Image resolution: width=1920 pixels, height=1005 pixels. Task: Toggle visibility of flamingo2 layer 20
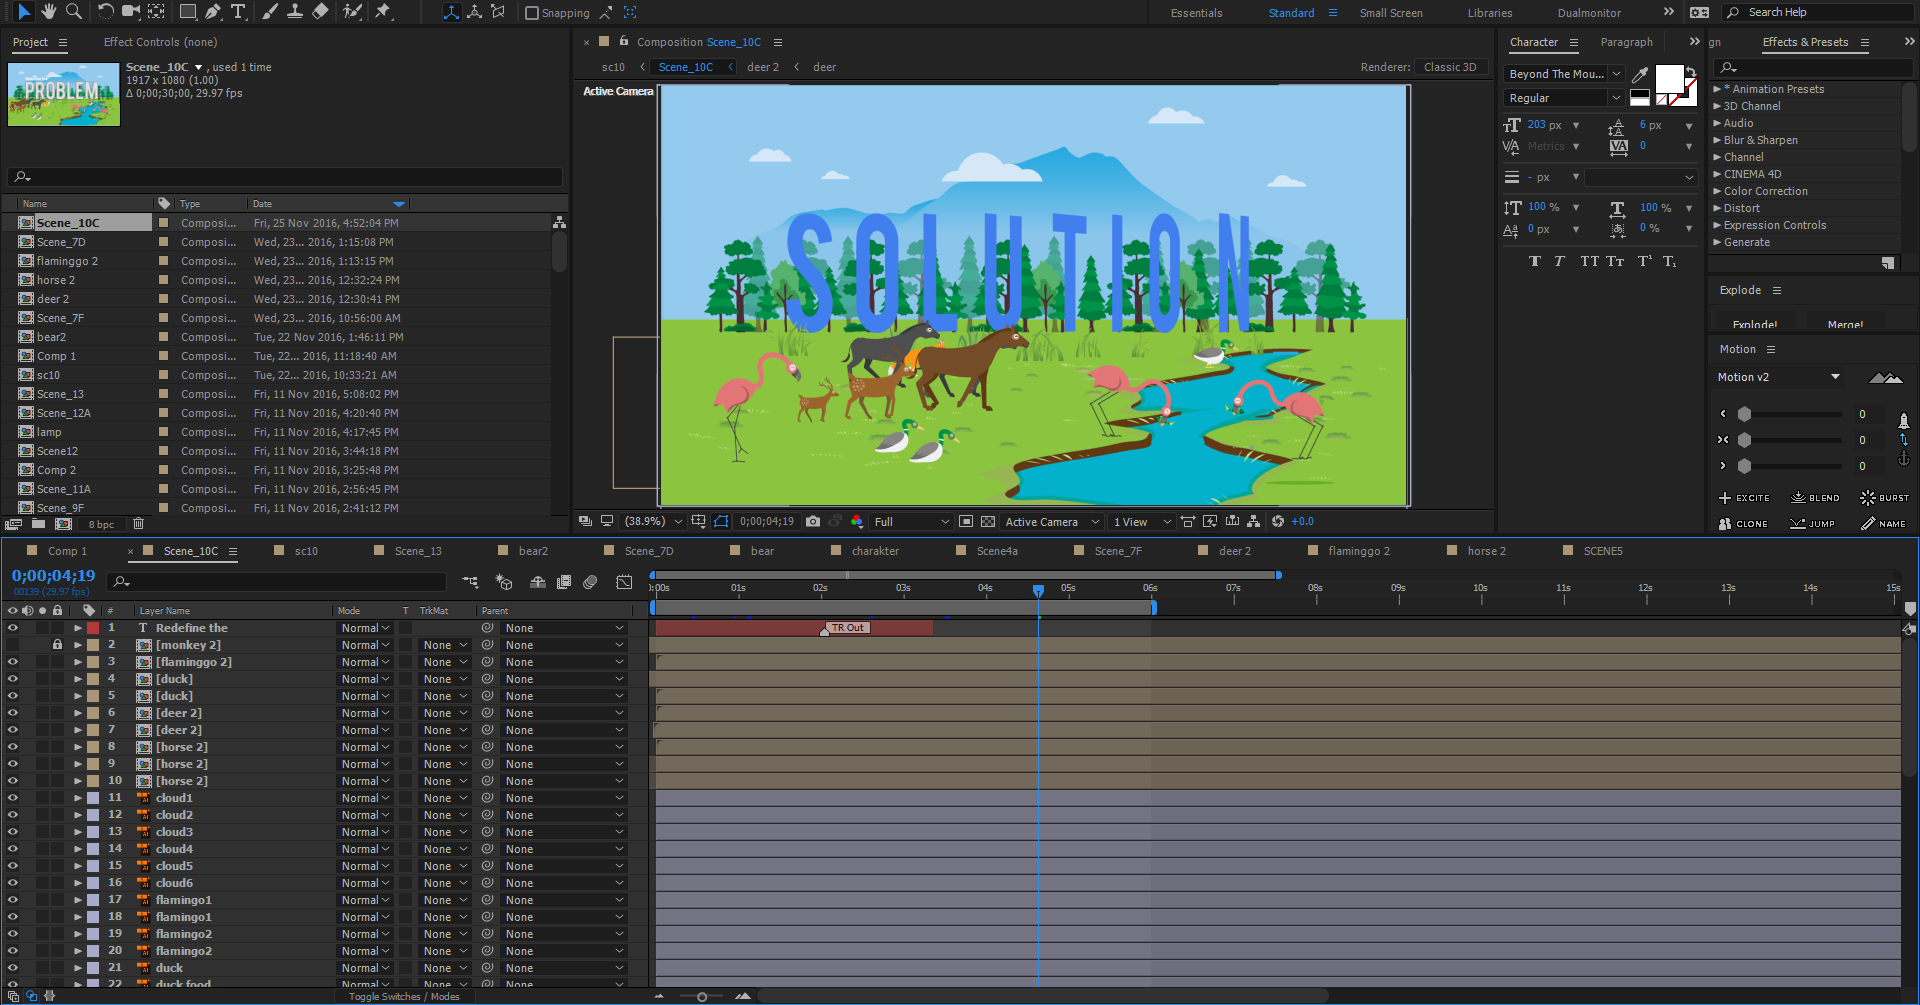[13, 951]
